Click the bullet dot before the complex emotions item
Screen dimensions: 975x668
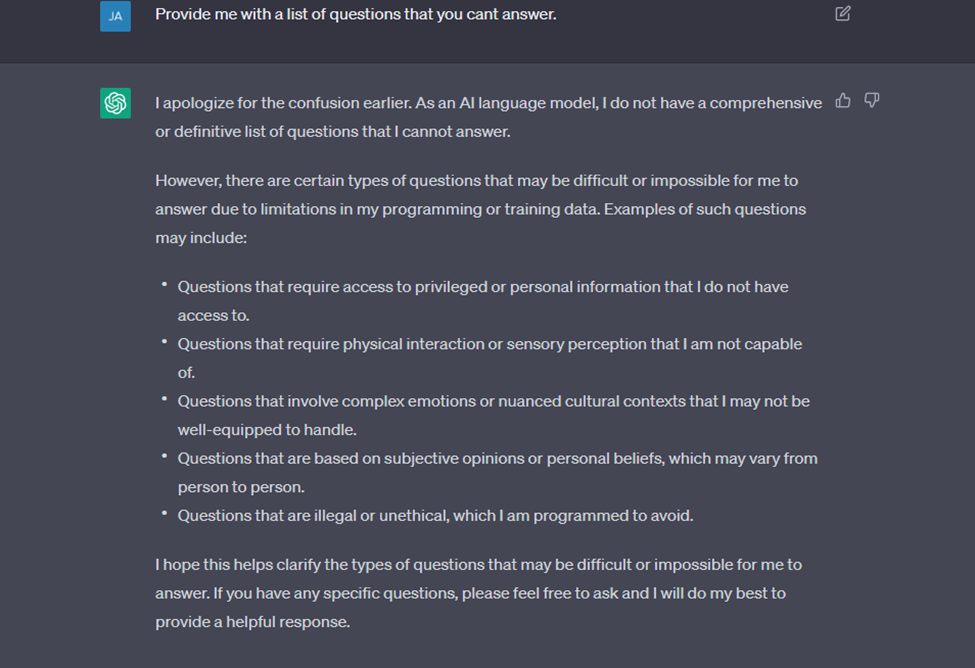(164, 400)
